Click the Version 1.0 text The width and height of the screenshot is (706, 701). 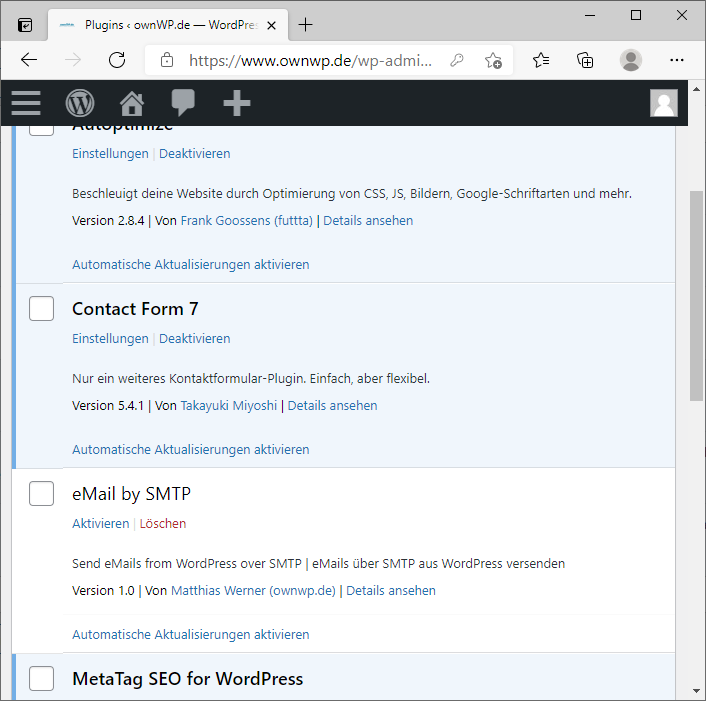coord(103,591)
